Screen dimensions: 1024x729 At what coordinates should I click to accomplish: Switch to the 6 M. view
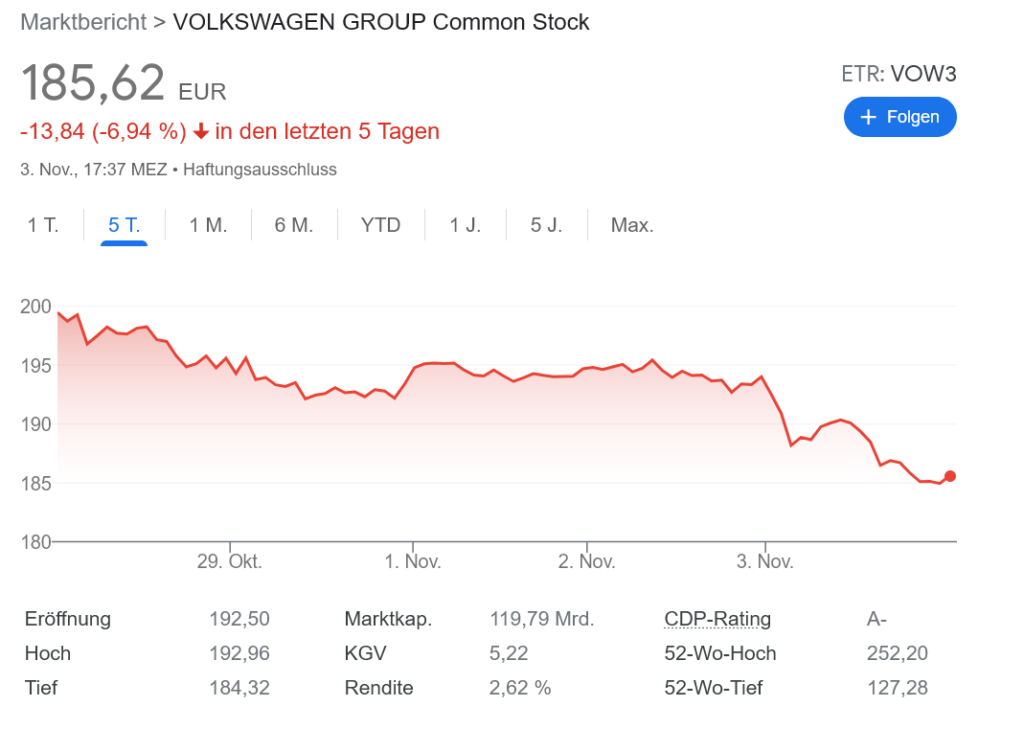tap(293, 225)
